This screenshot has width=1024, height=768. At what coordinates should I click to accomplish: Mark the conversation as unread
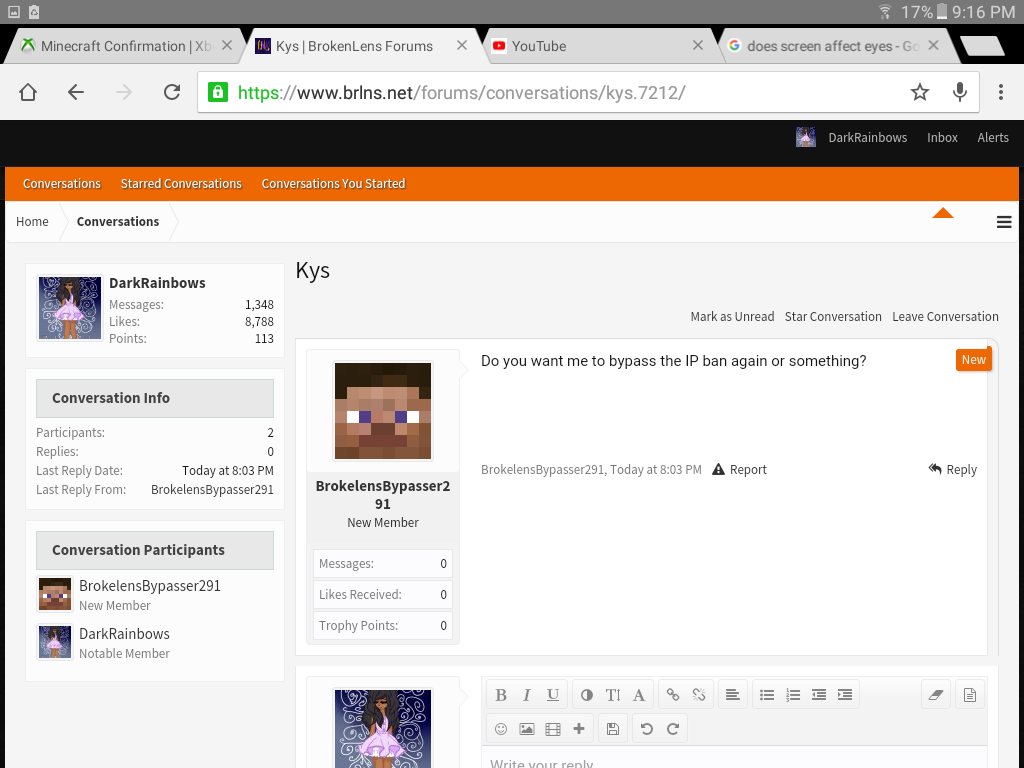[x=732, y=317]
